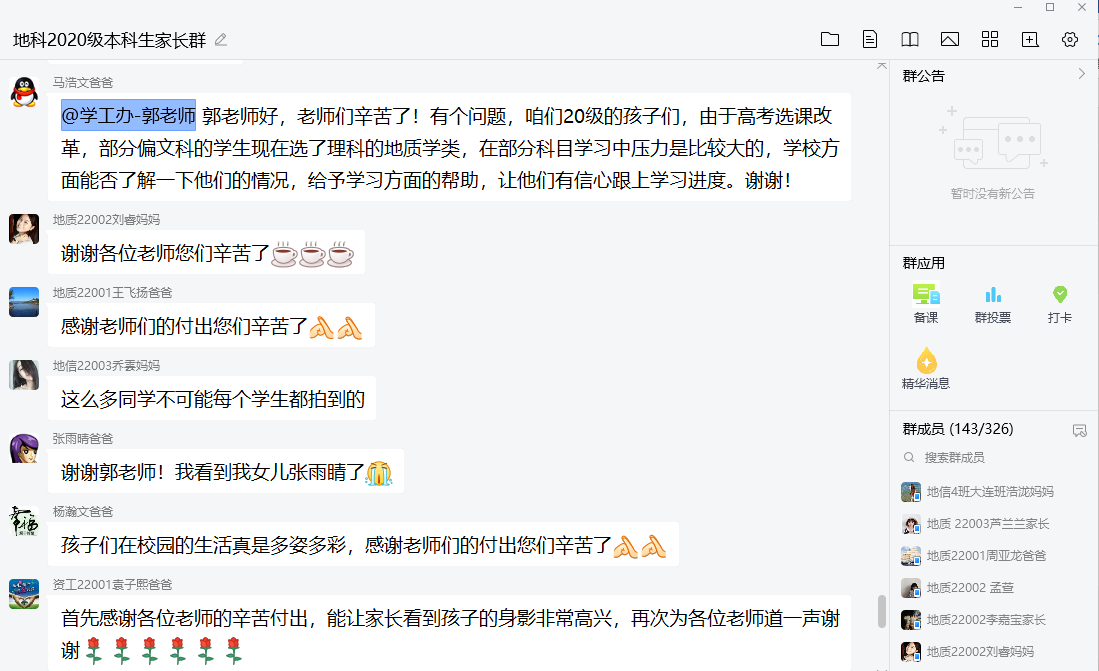This screenshot has width=1099, height=671.
Task: Click the invite members plus icon
Action: [x=1030, y=39]
